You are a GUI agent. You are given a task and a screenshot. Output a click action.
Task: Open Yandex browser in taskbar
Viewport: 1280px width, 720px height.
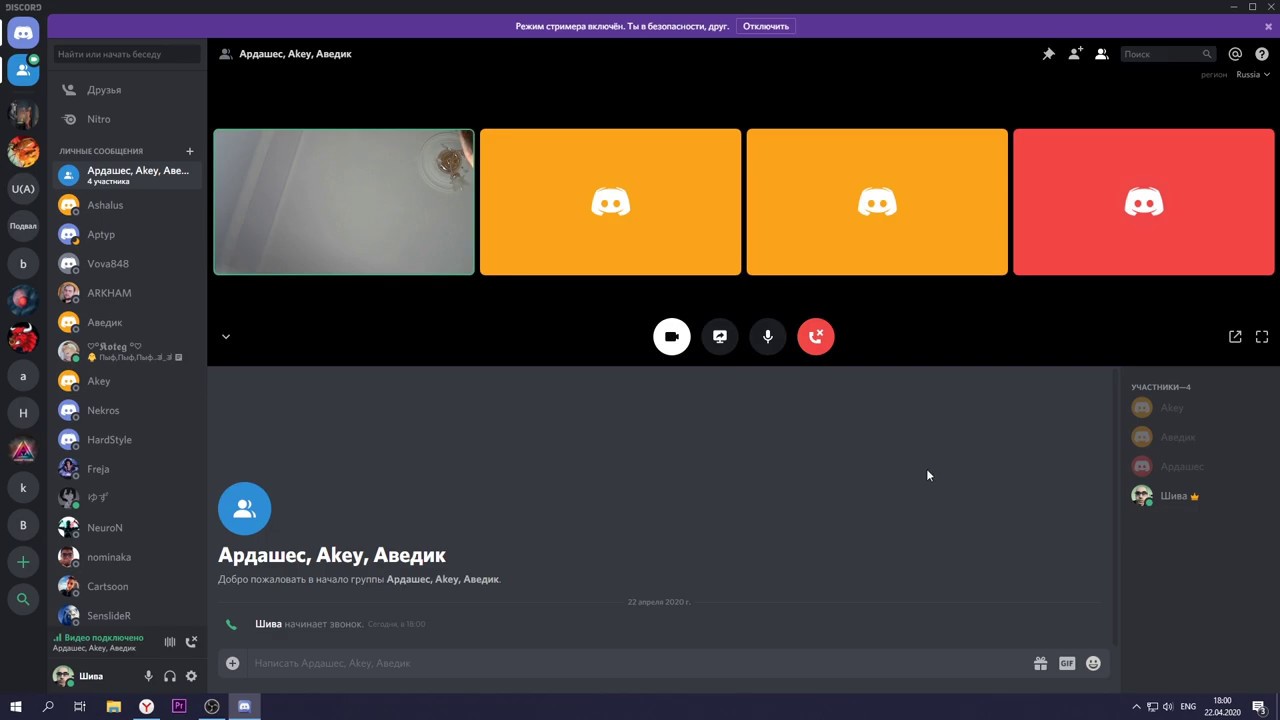(146, 706)
